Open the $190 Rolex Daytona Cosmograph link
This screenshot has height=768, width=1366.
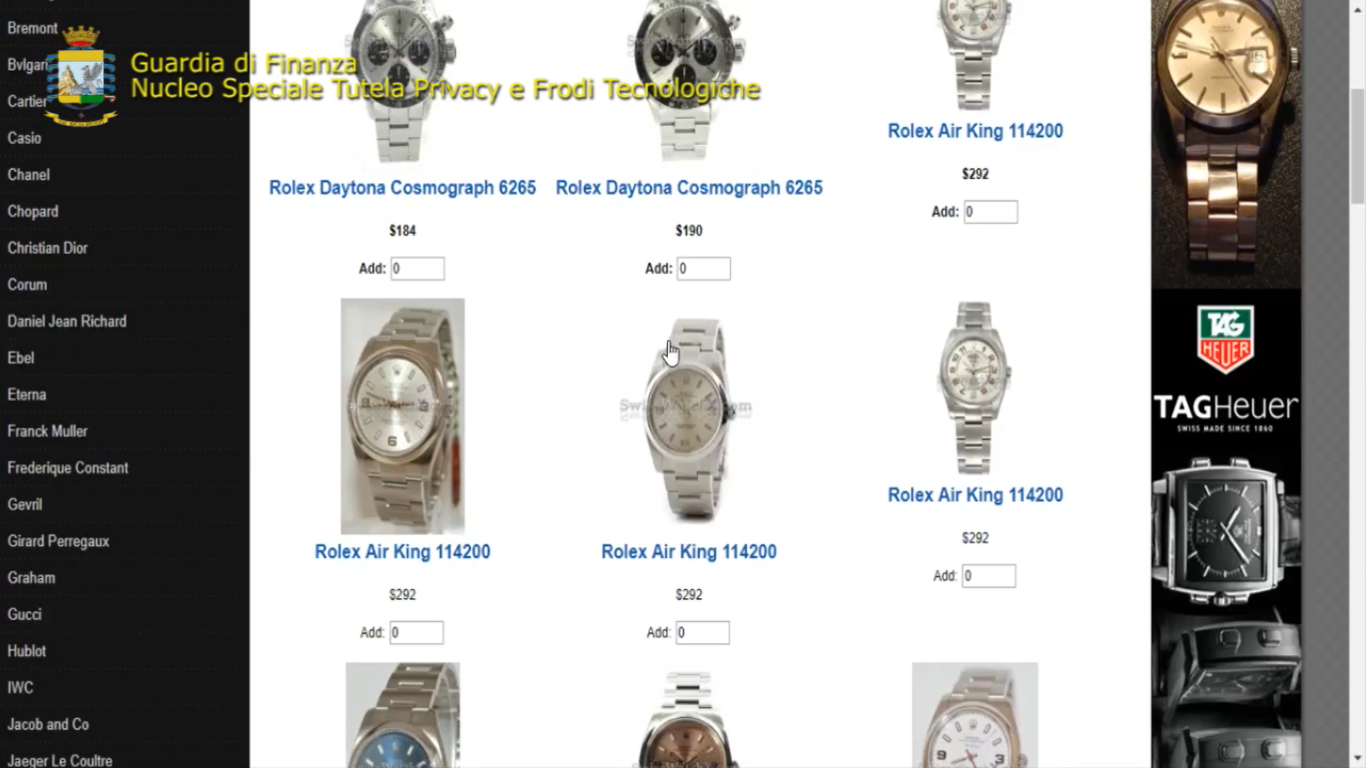(689, 187)
